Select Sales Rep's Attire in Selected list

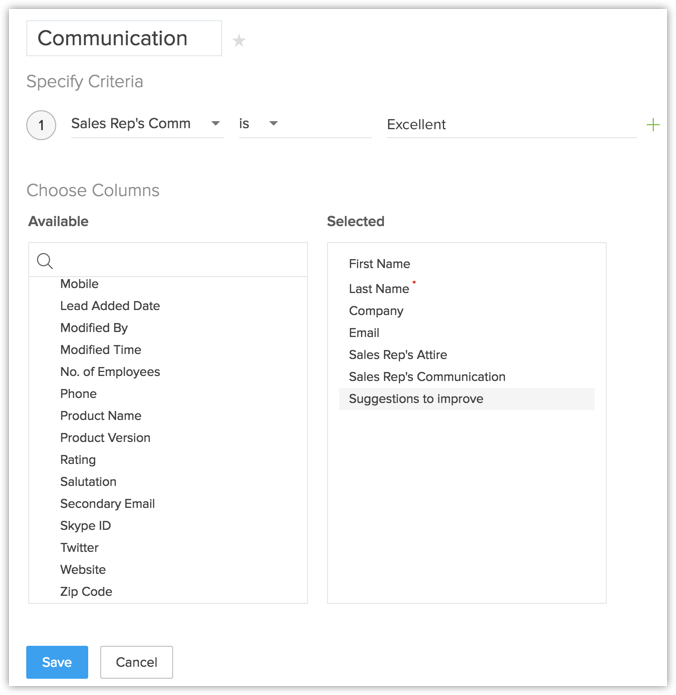398,355
